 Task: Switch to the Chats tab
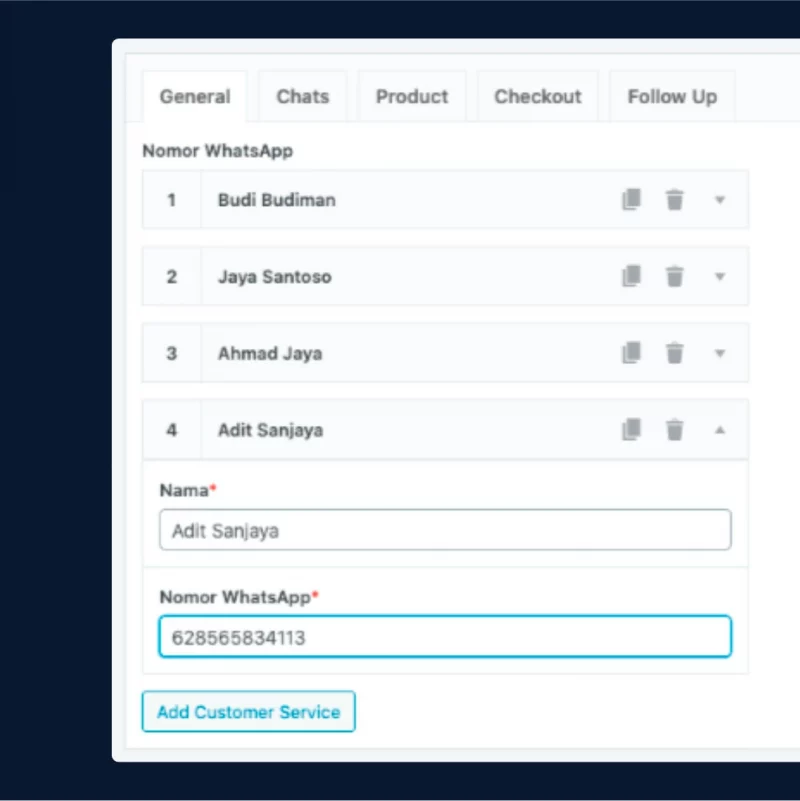(x=303, y=97)
